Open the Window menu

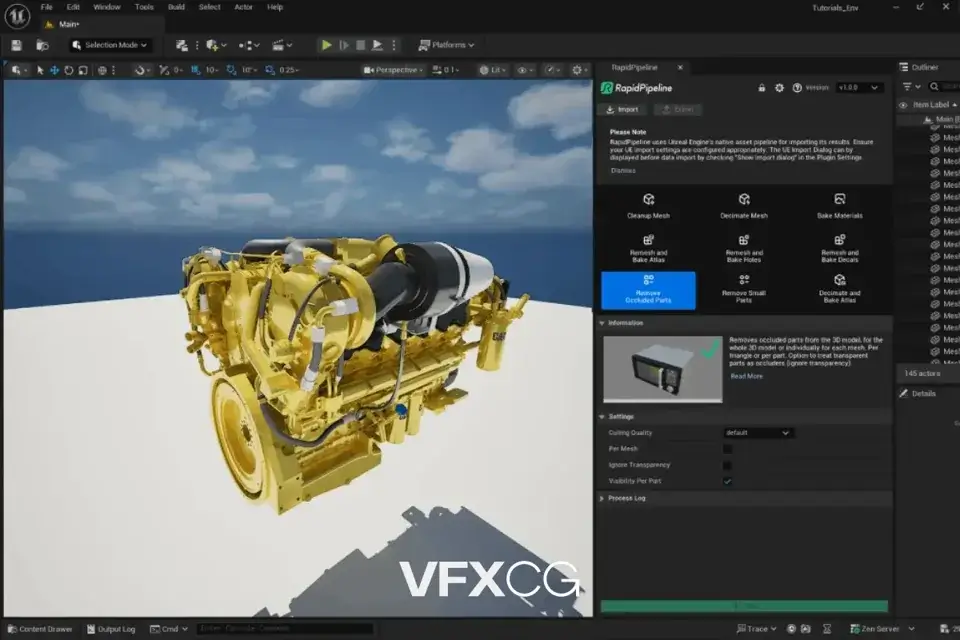pyautogui.click(x=107, y=7)
